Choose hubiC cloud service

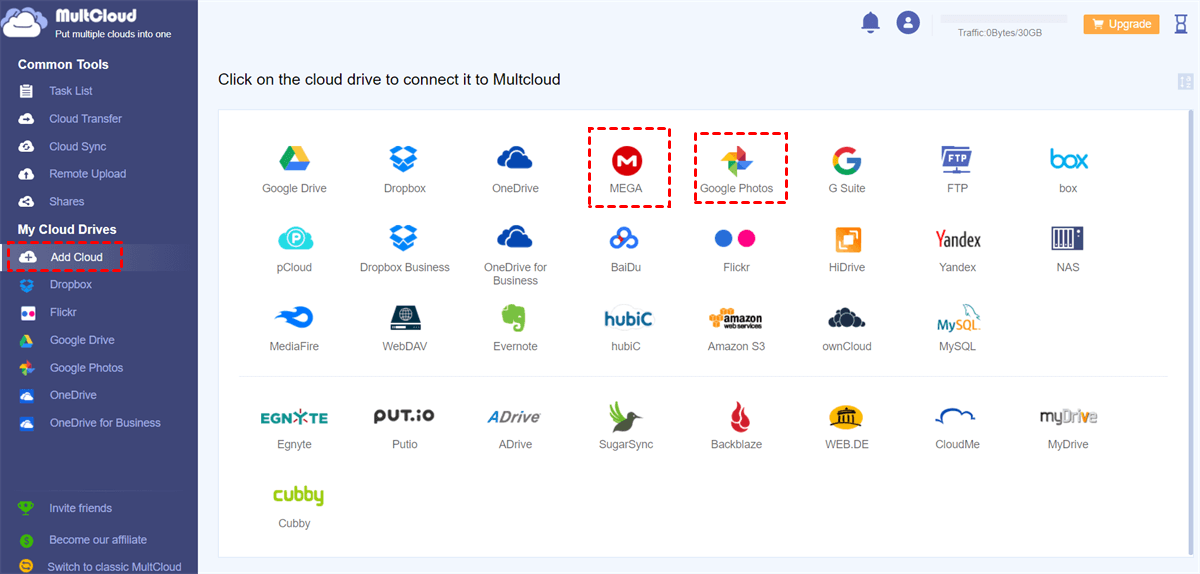[626, 328]
